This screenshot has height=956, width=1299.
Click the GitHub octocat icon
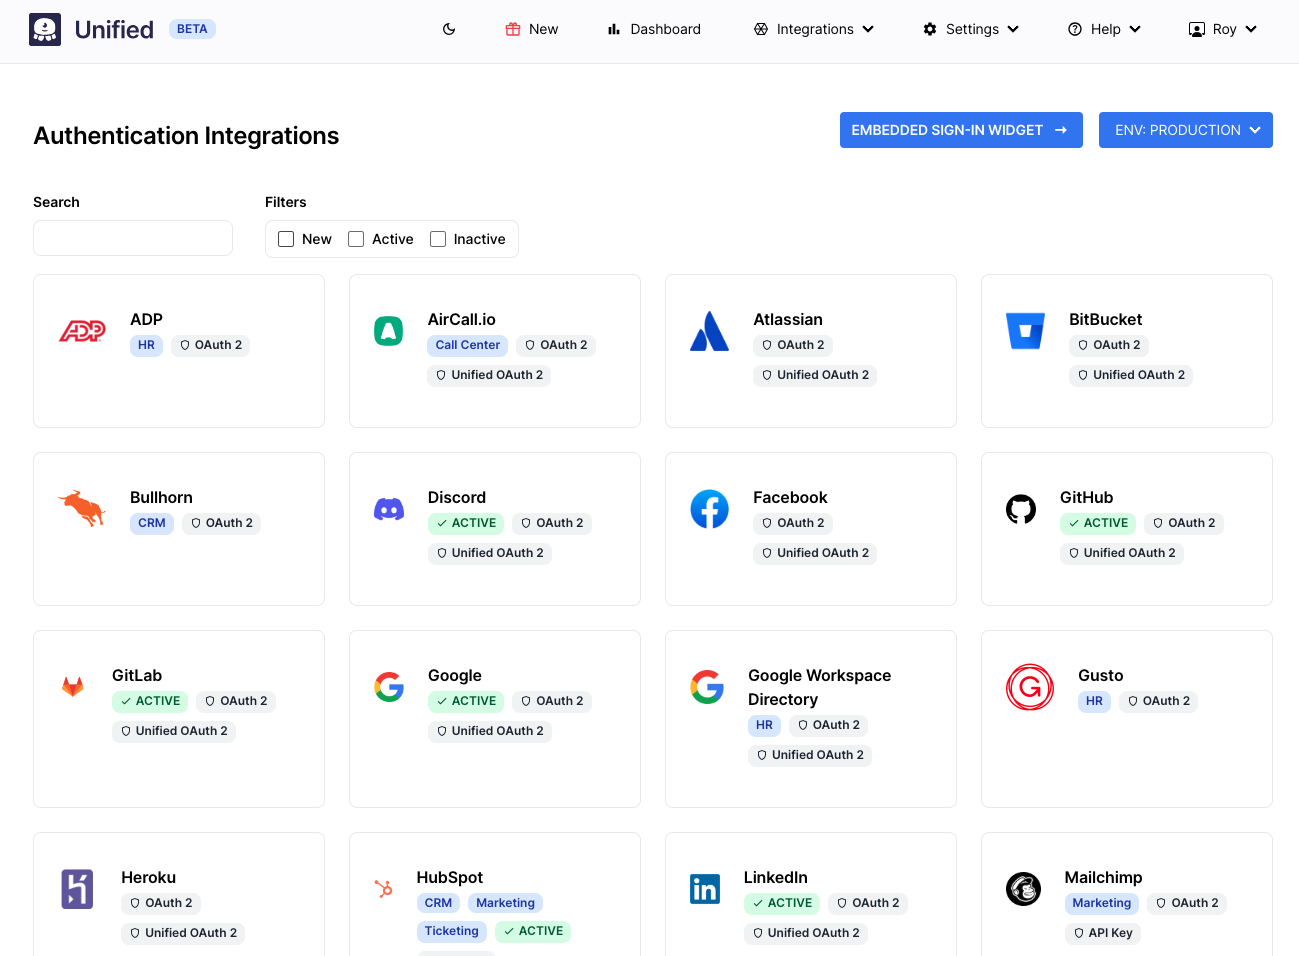coord(1021,510)
